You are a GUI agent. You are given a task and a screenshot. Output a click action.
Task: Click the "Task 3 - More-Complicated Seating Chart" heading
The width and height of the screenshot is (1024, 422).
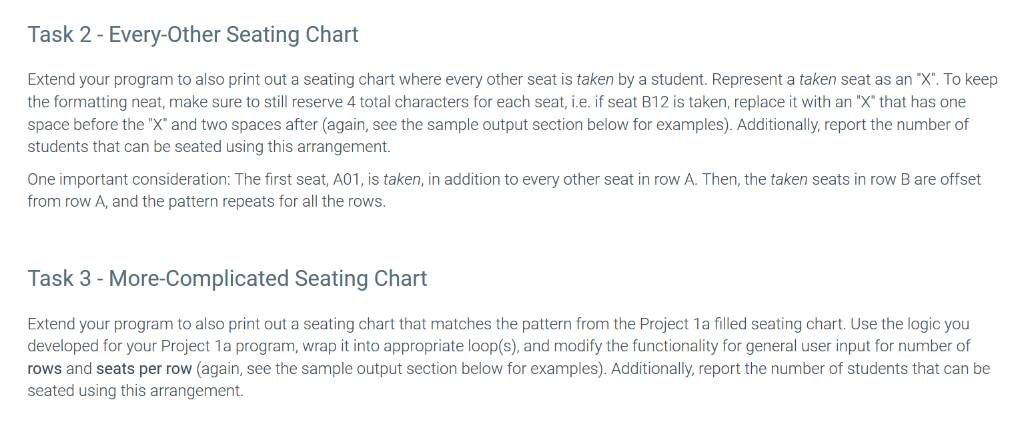(227, 278)
